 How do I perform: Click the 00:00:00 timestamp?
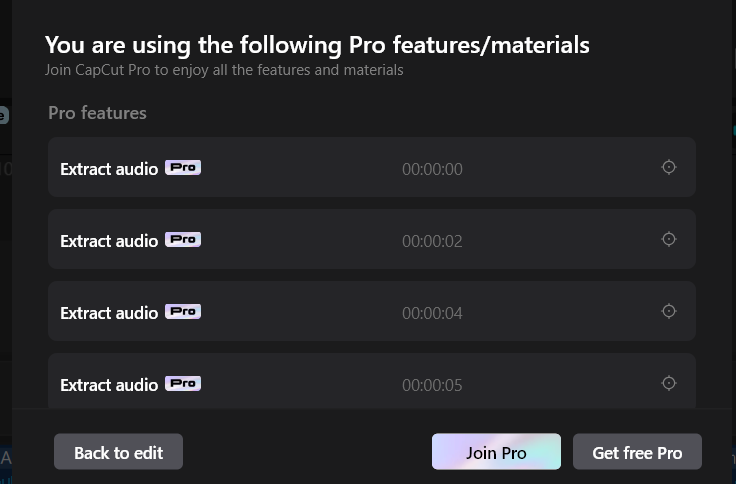432,169
